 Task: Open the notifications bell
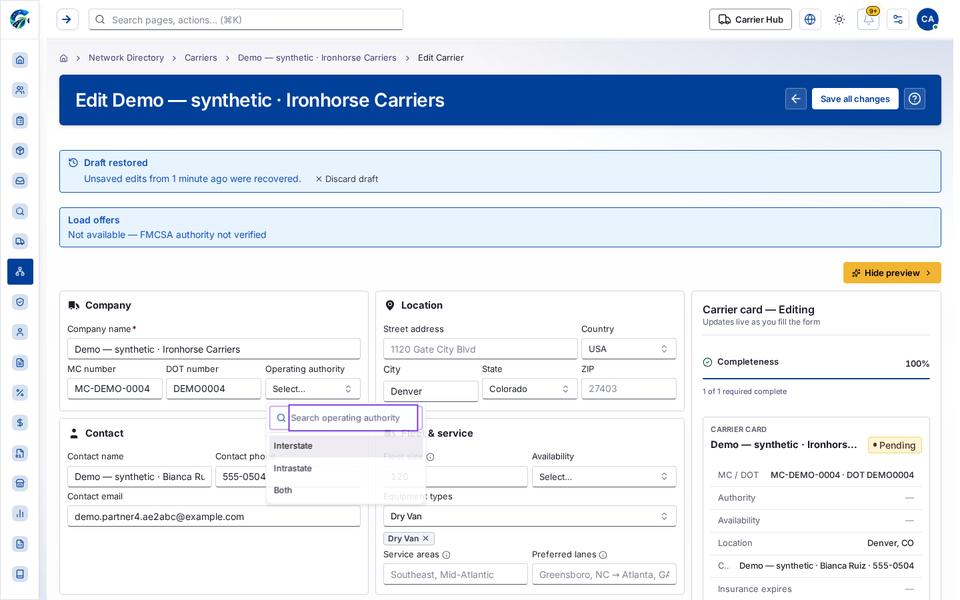[869, 20]
